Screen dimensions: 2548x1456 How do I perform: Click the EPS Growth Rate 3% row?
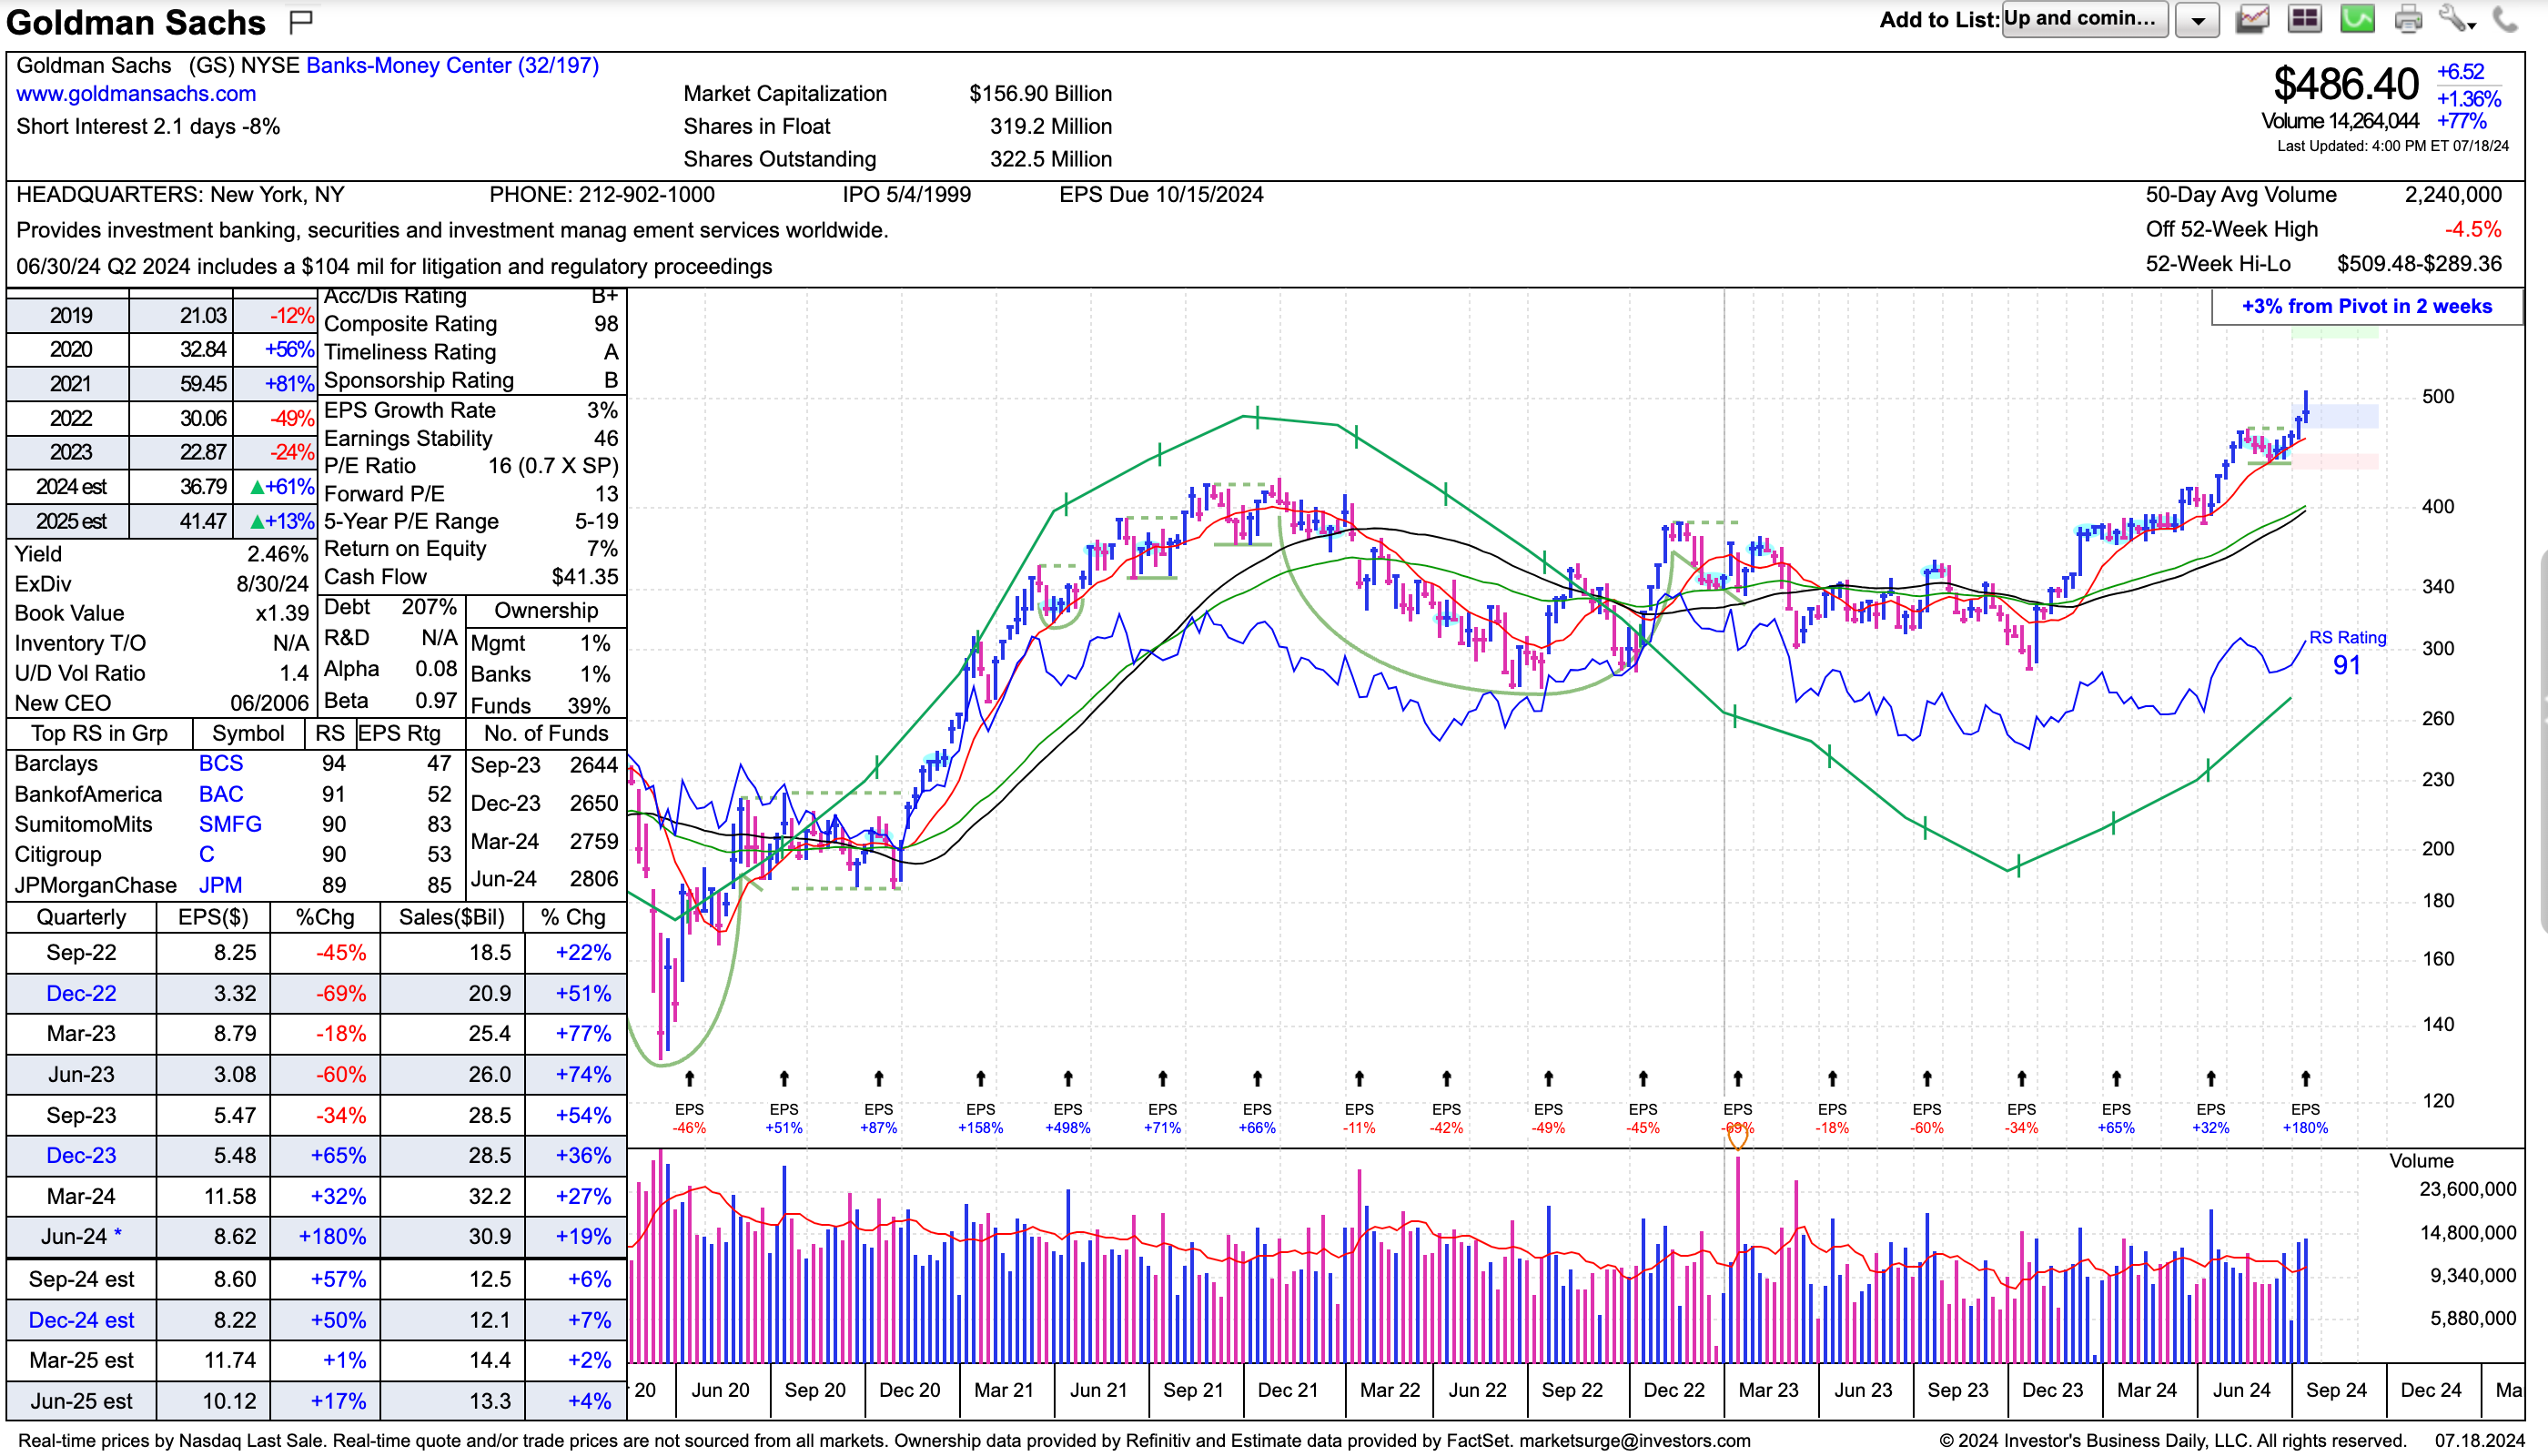click(x=471, y=410)
